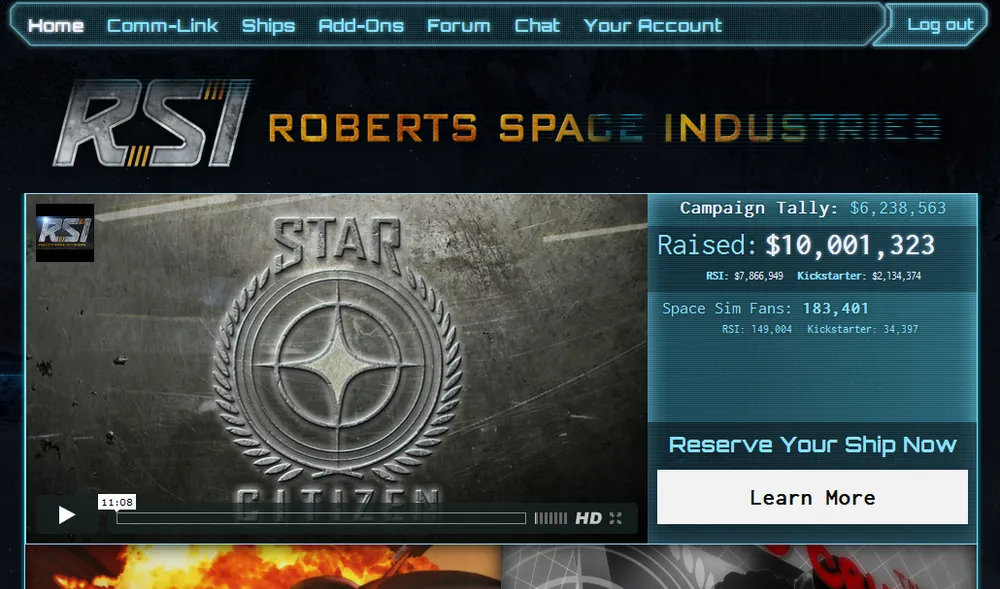
Task: Open the Comm-Link page
Action: click(x=163, y=25)
